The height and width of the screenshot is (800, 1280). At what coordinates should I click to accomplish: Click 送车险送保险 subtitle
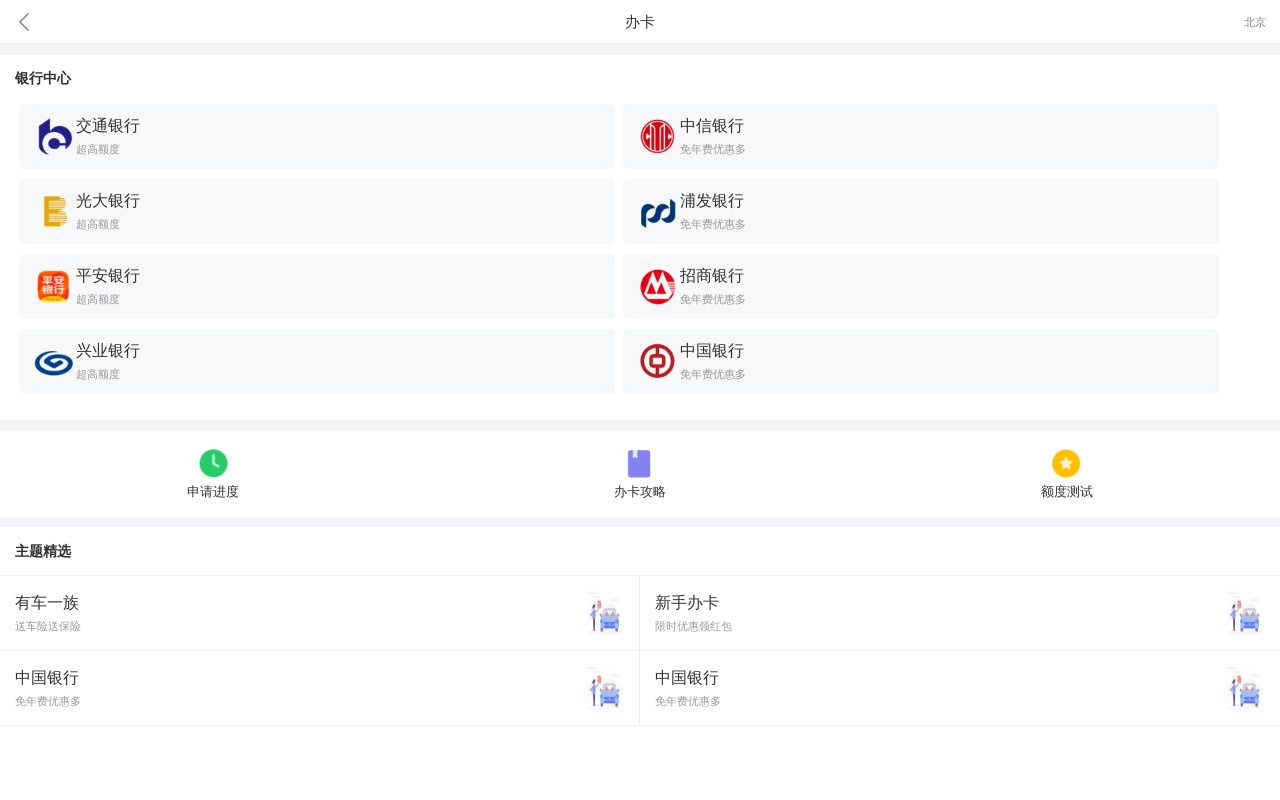click(x=48, y=627)
